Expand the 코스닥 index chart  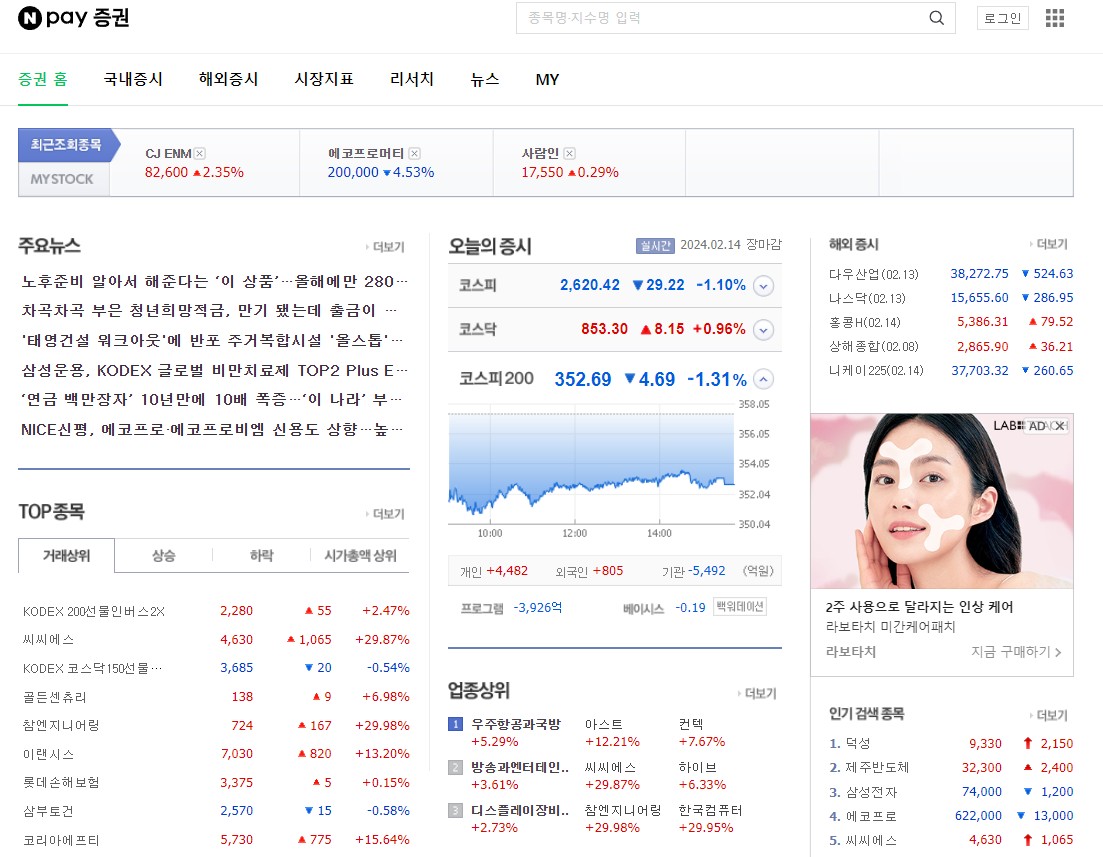coord(763,329)
